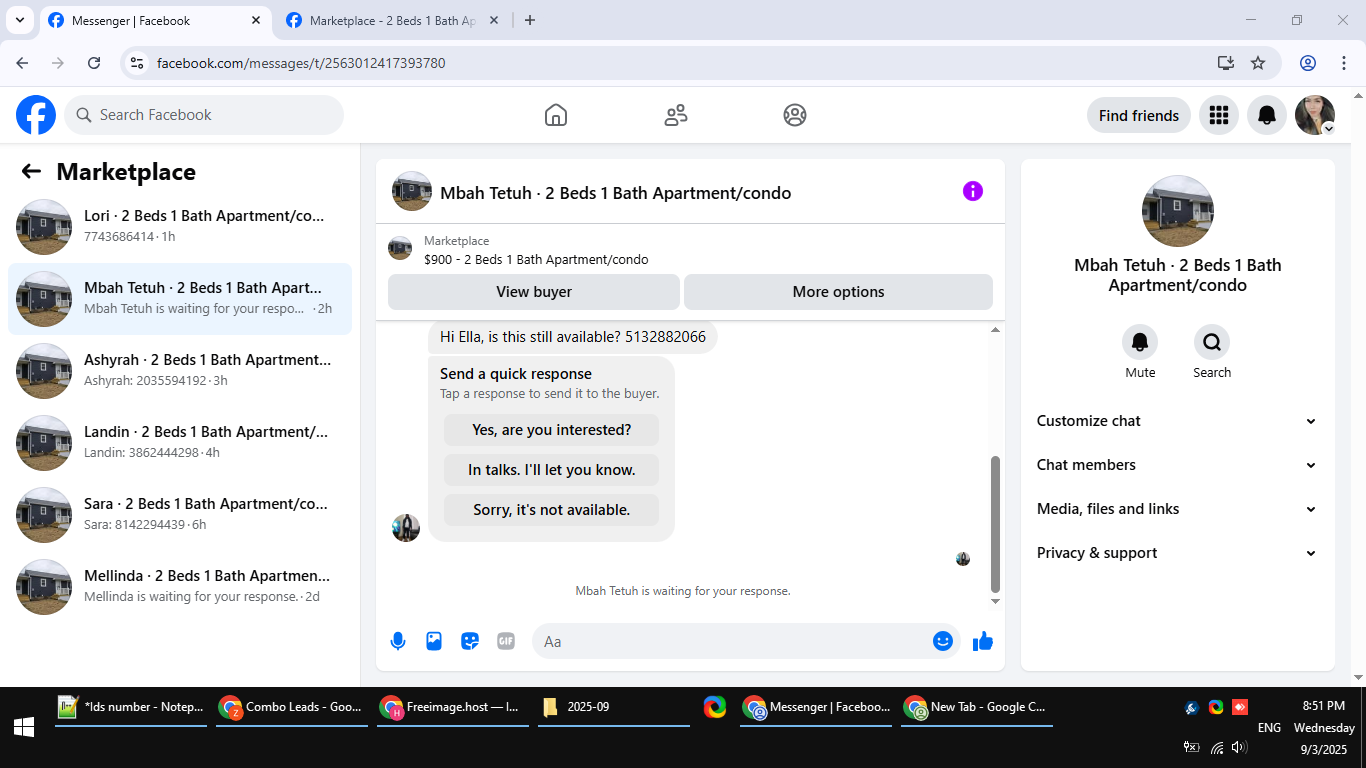1366x768 pixels.
Task: Go to the Home feed icon
Action: 556,115
